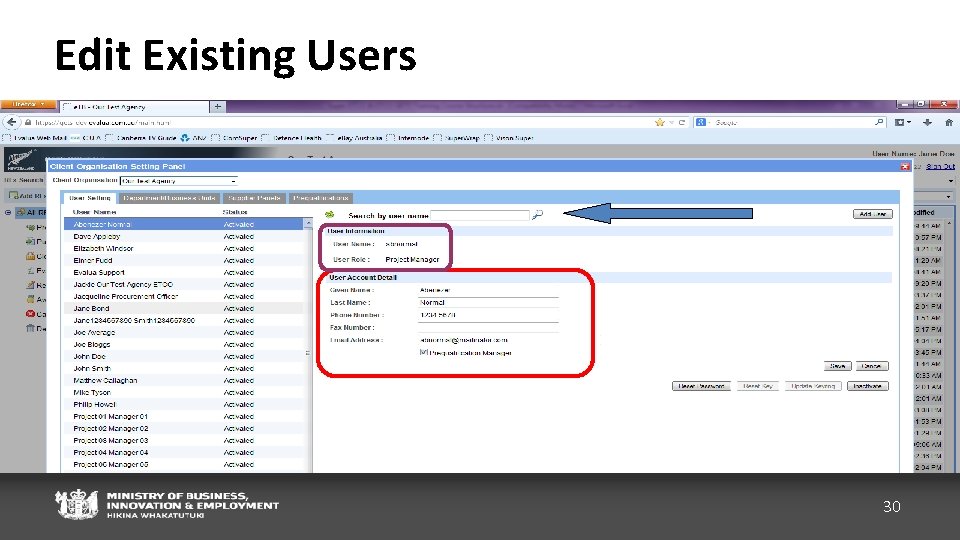This screenshot has width=960, height=540.
Task: Open the address bar history dropdown arrow
Action: point(672,122)
